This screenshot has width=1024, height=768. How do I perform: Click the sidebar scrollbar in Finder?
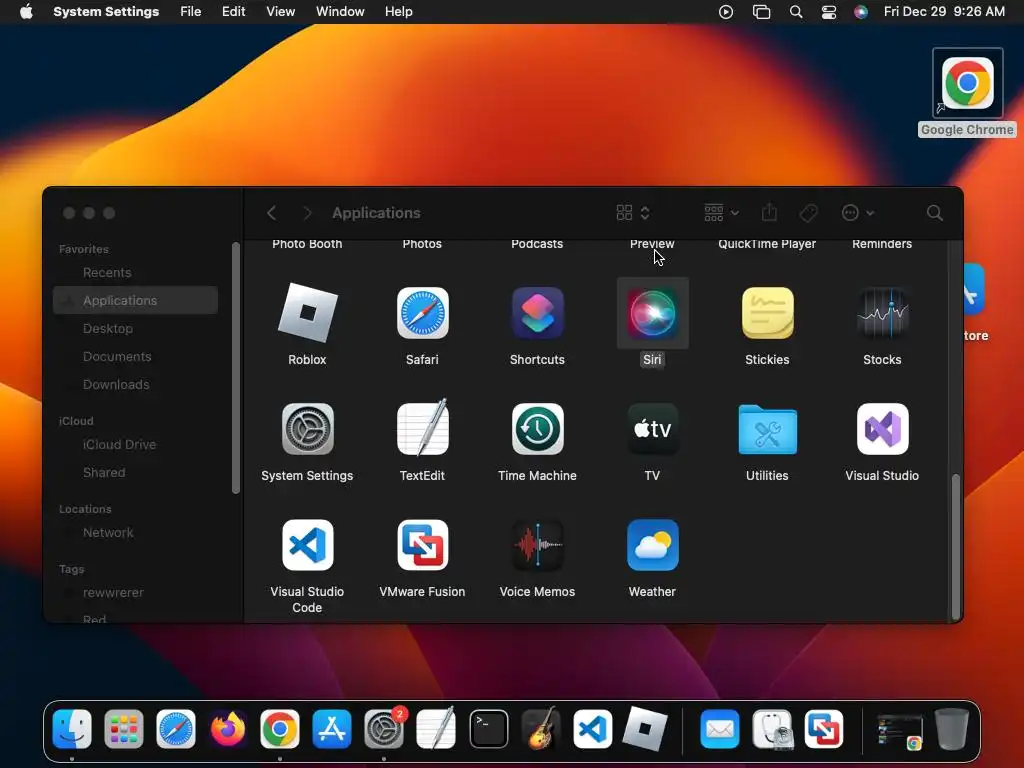tap(236, 368)
